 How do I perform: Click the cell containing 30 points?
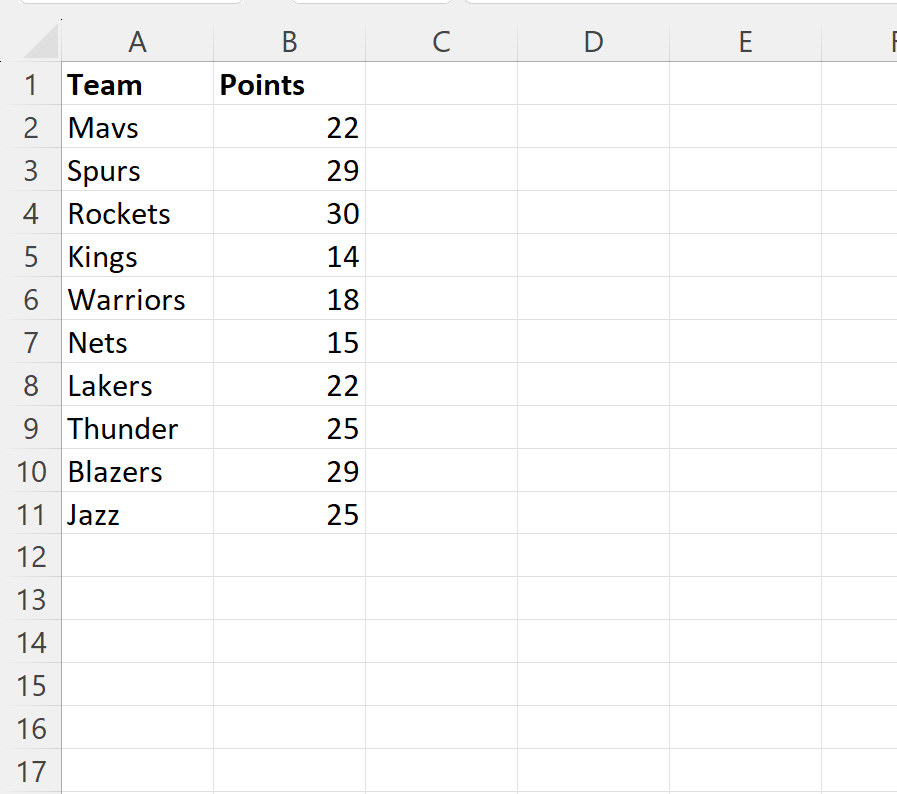click(x=289, y=214)
